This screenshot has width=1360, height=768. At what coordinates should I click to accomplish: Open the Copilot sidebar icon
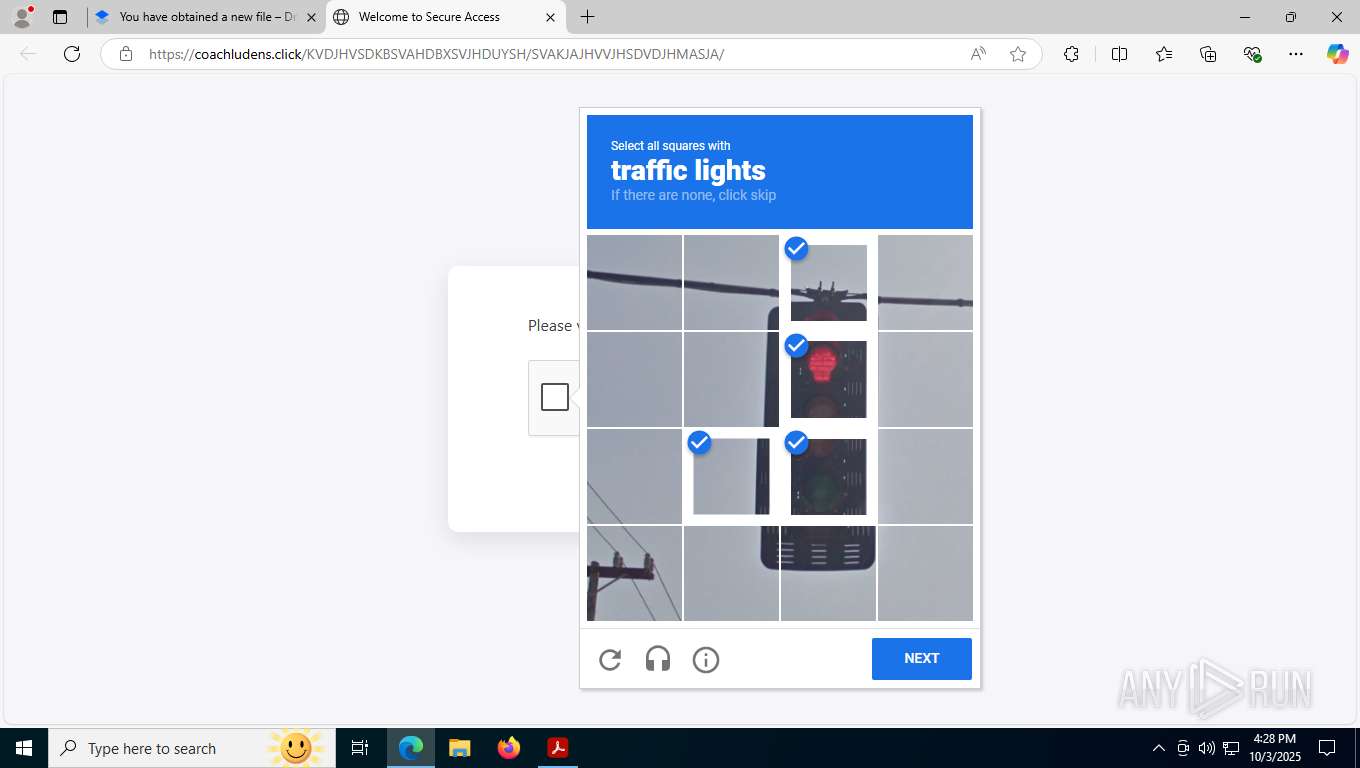pyautogui.click(x=1338, y=54)
